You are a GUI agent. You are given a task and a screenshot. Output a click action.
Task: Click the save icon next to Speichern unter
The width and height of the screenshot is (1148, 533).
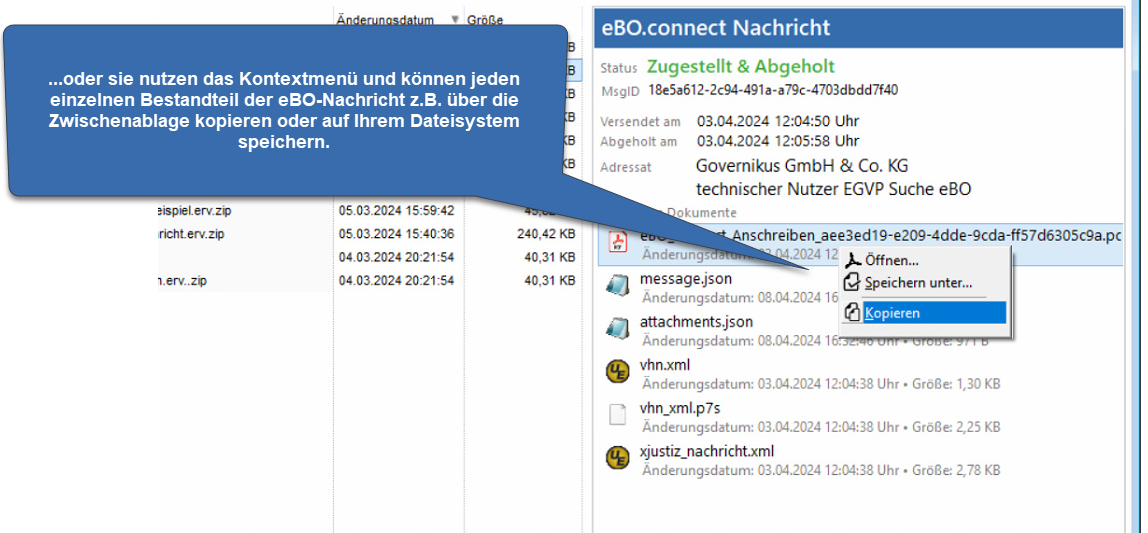click(x=852, y=283)
